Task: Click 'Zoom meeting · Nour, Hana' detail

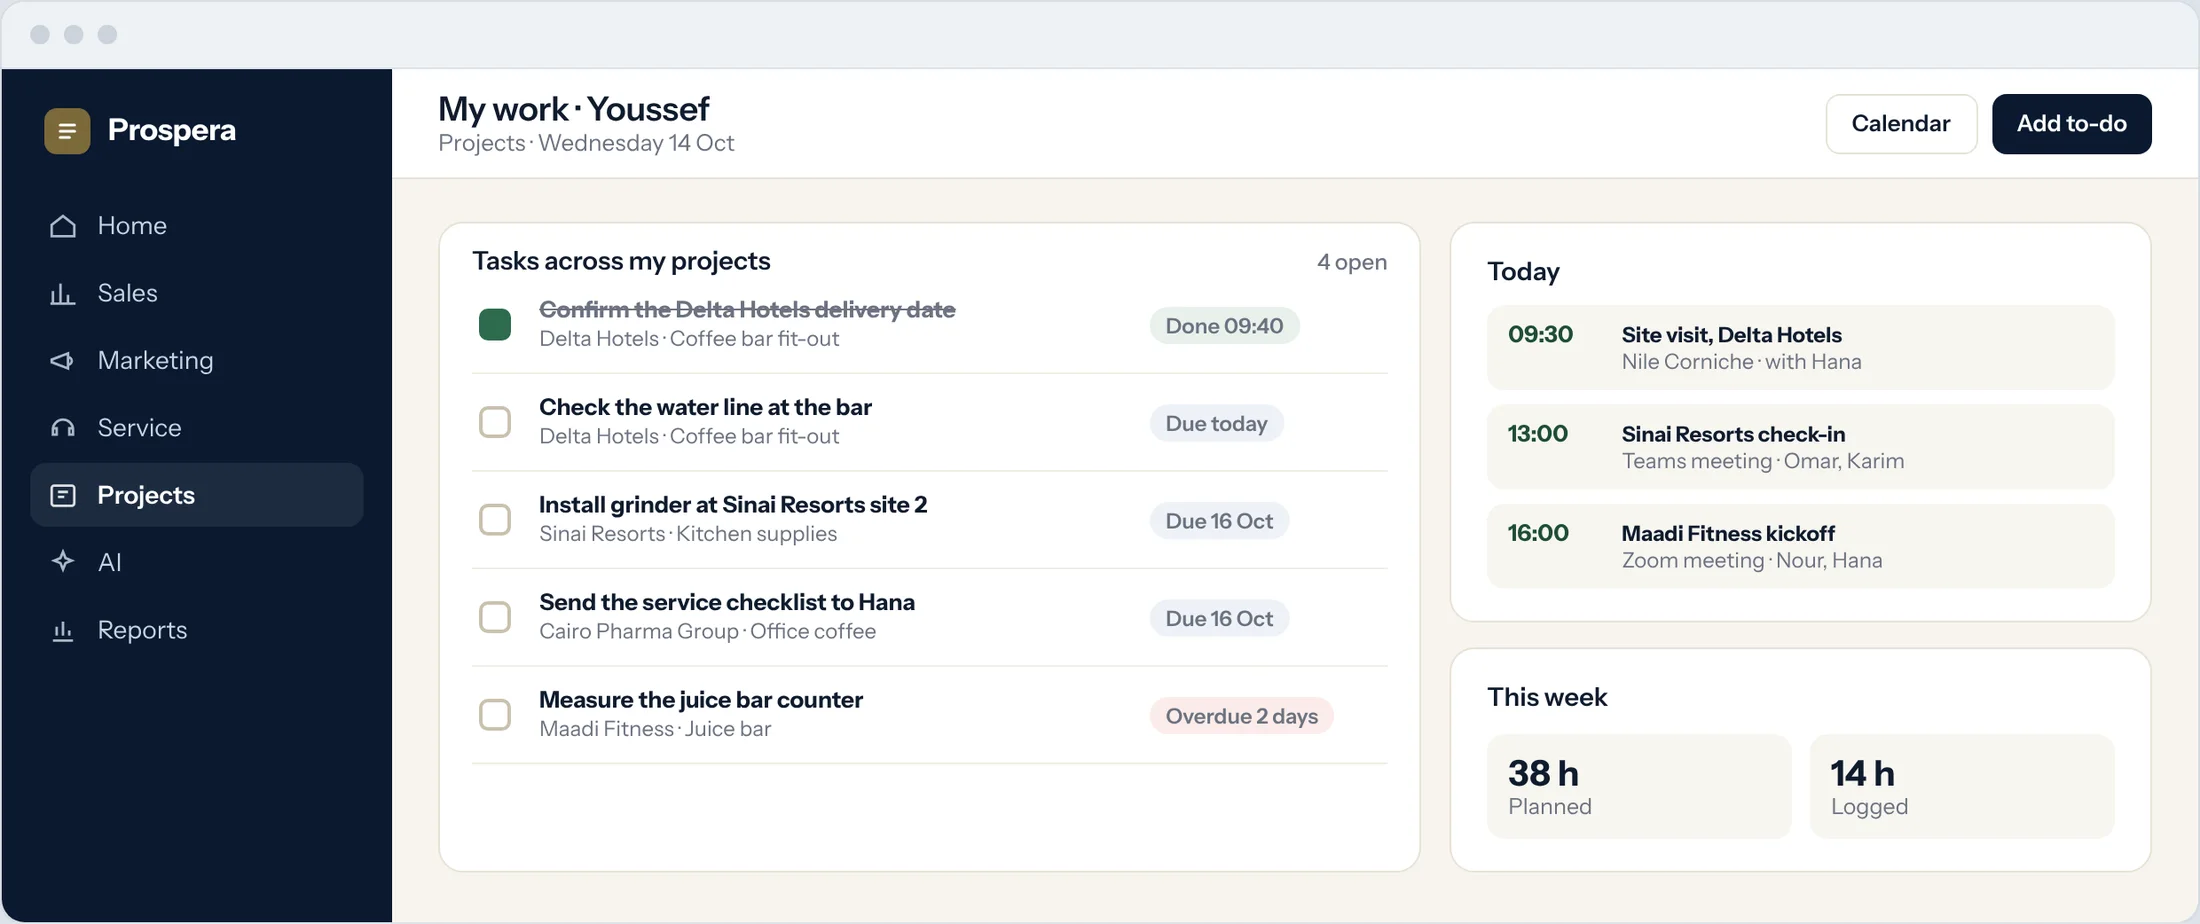Action: tap(1752, 561)
